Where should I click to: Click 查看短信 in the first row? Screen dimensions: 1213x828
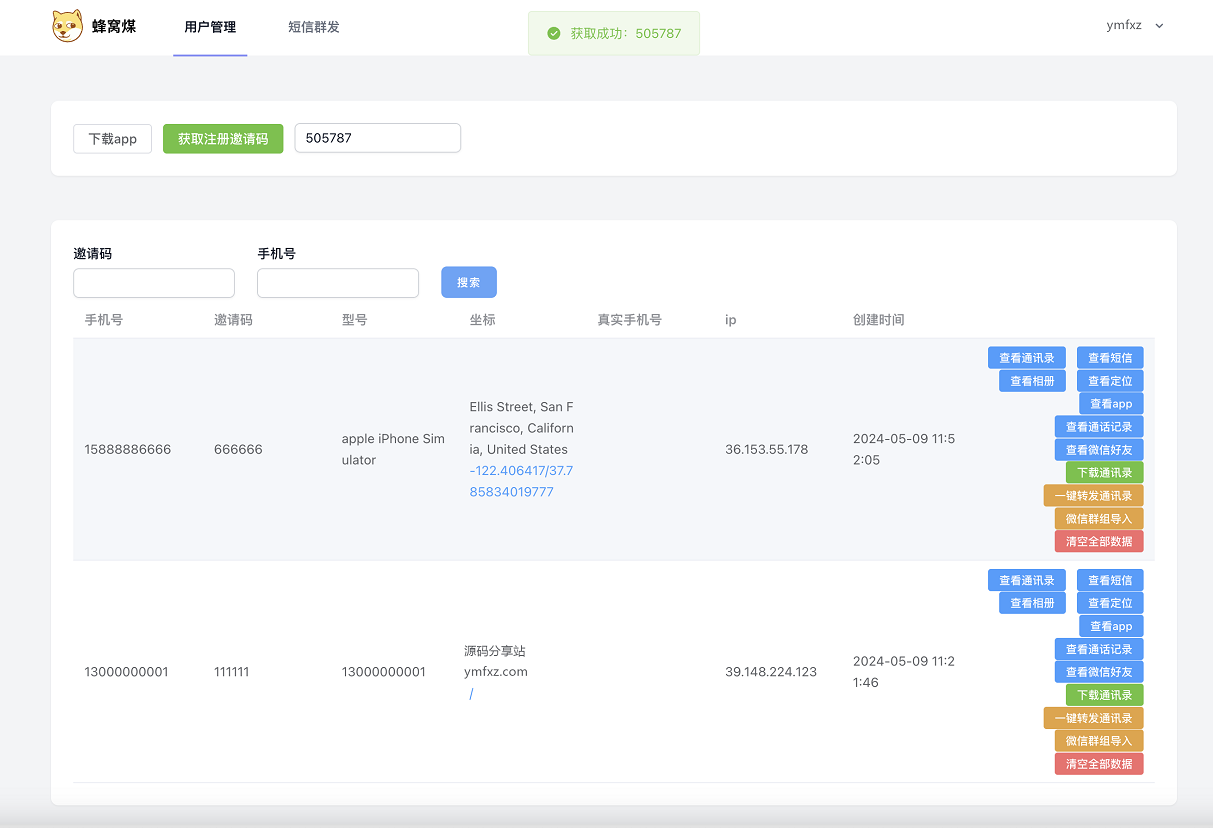point(1110,358)
